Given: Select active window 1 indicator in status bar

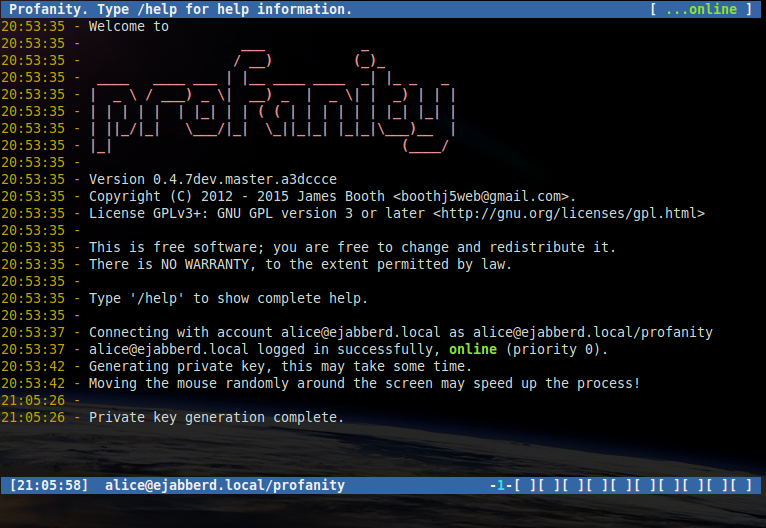Looking at the screenshot, I should pos(499,485).
